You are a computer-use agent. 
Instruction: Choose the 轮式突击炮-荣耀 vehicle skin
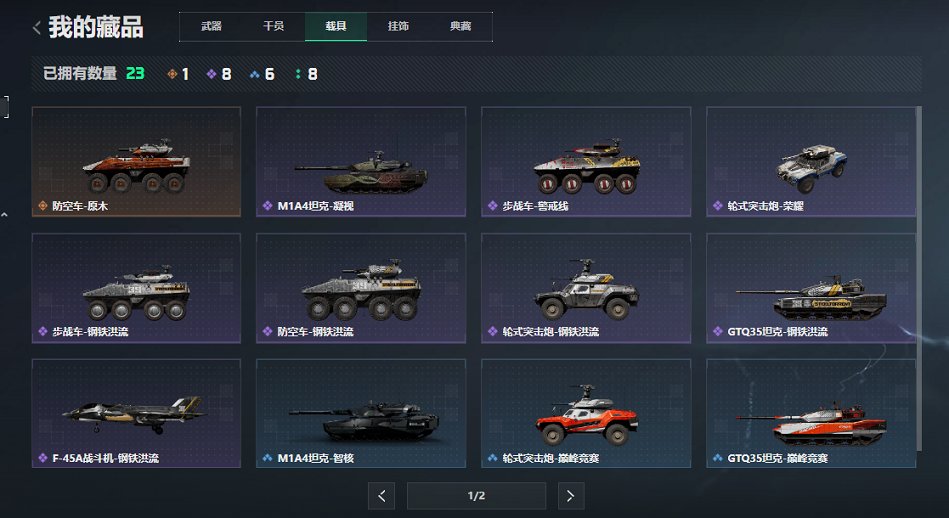tap(811, 162)
